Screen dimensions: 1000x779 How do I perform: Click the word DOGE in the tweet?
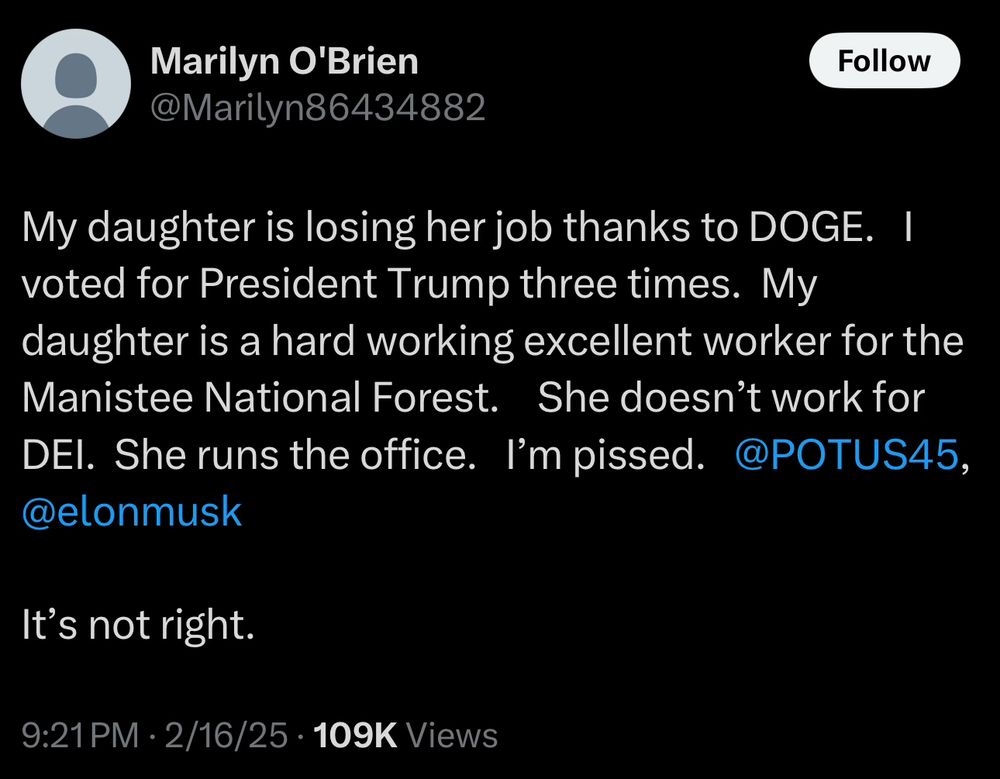[x=805, y=230]
